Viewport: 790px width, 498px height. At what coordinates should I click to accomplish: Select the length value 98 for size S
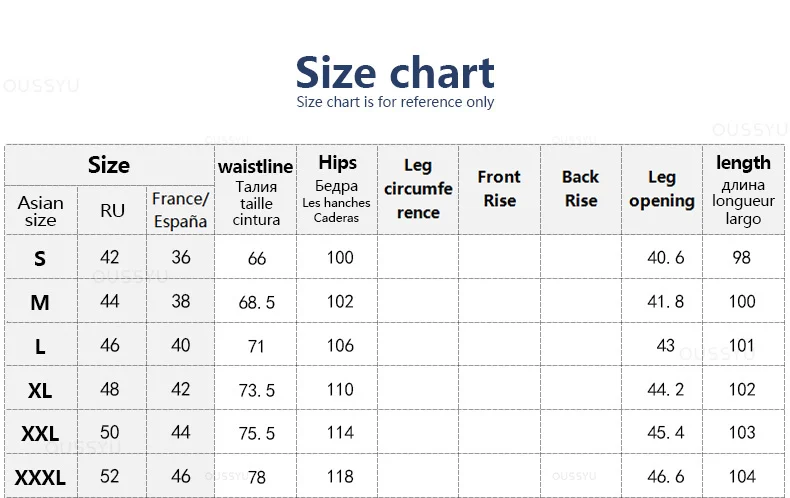coord(741,257)
